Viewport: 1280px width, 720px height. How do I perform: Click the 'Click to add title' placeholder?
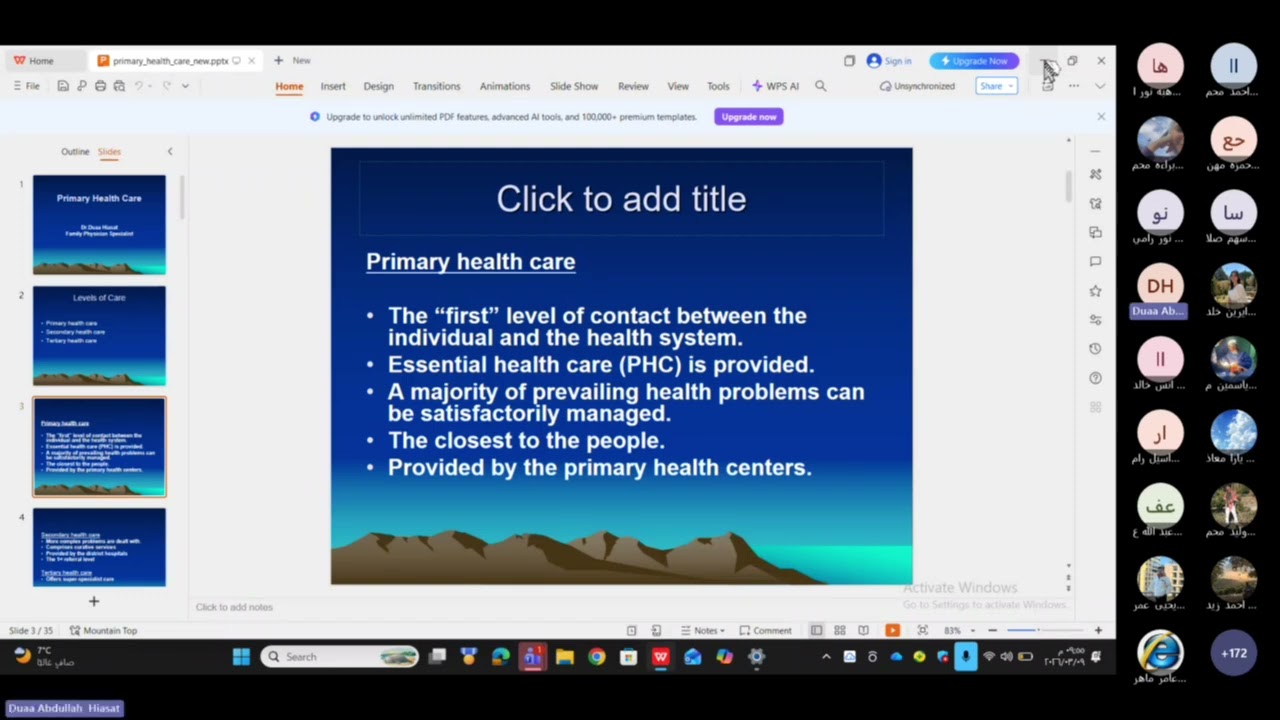click(x=621, y=199)
